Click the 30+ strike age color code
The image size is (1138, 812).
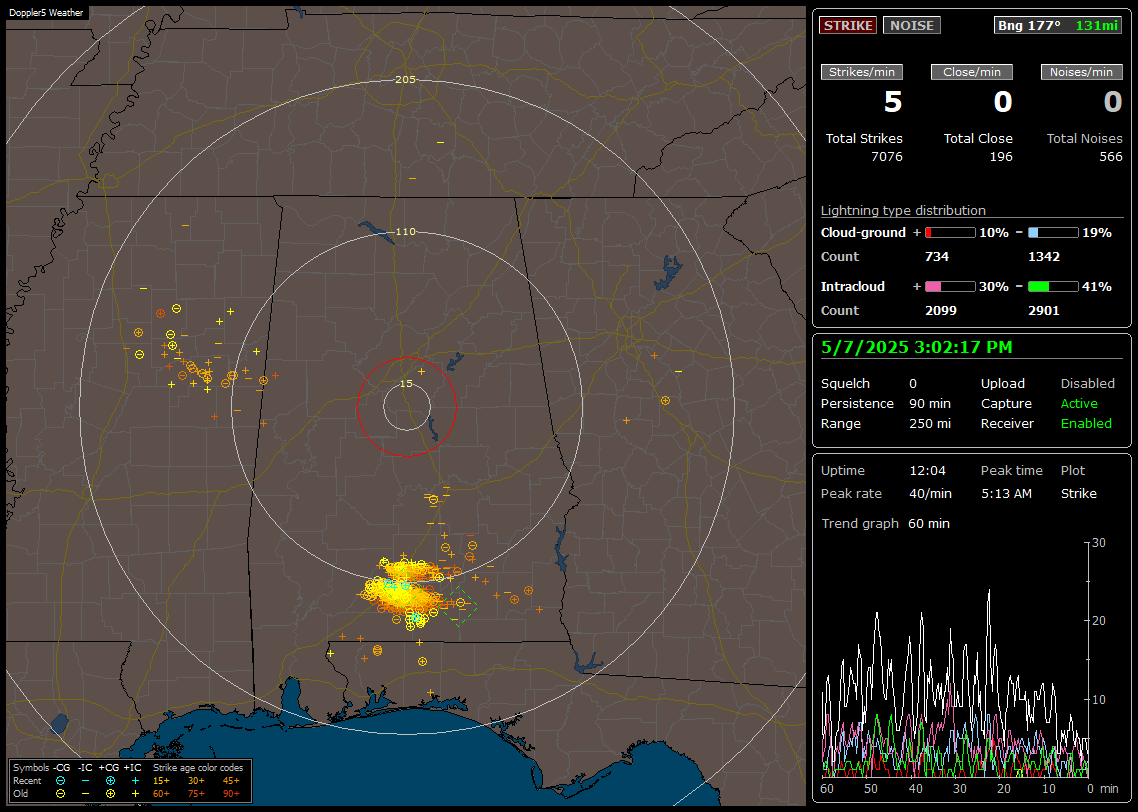pyautogui.click(x=196, y=781)
